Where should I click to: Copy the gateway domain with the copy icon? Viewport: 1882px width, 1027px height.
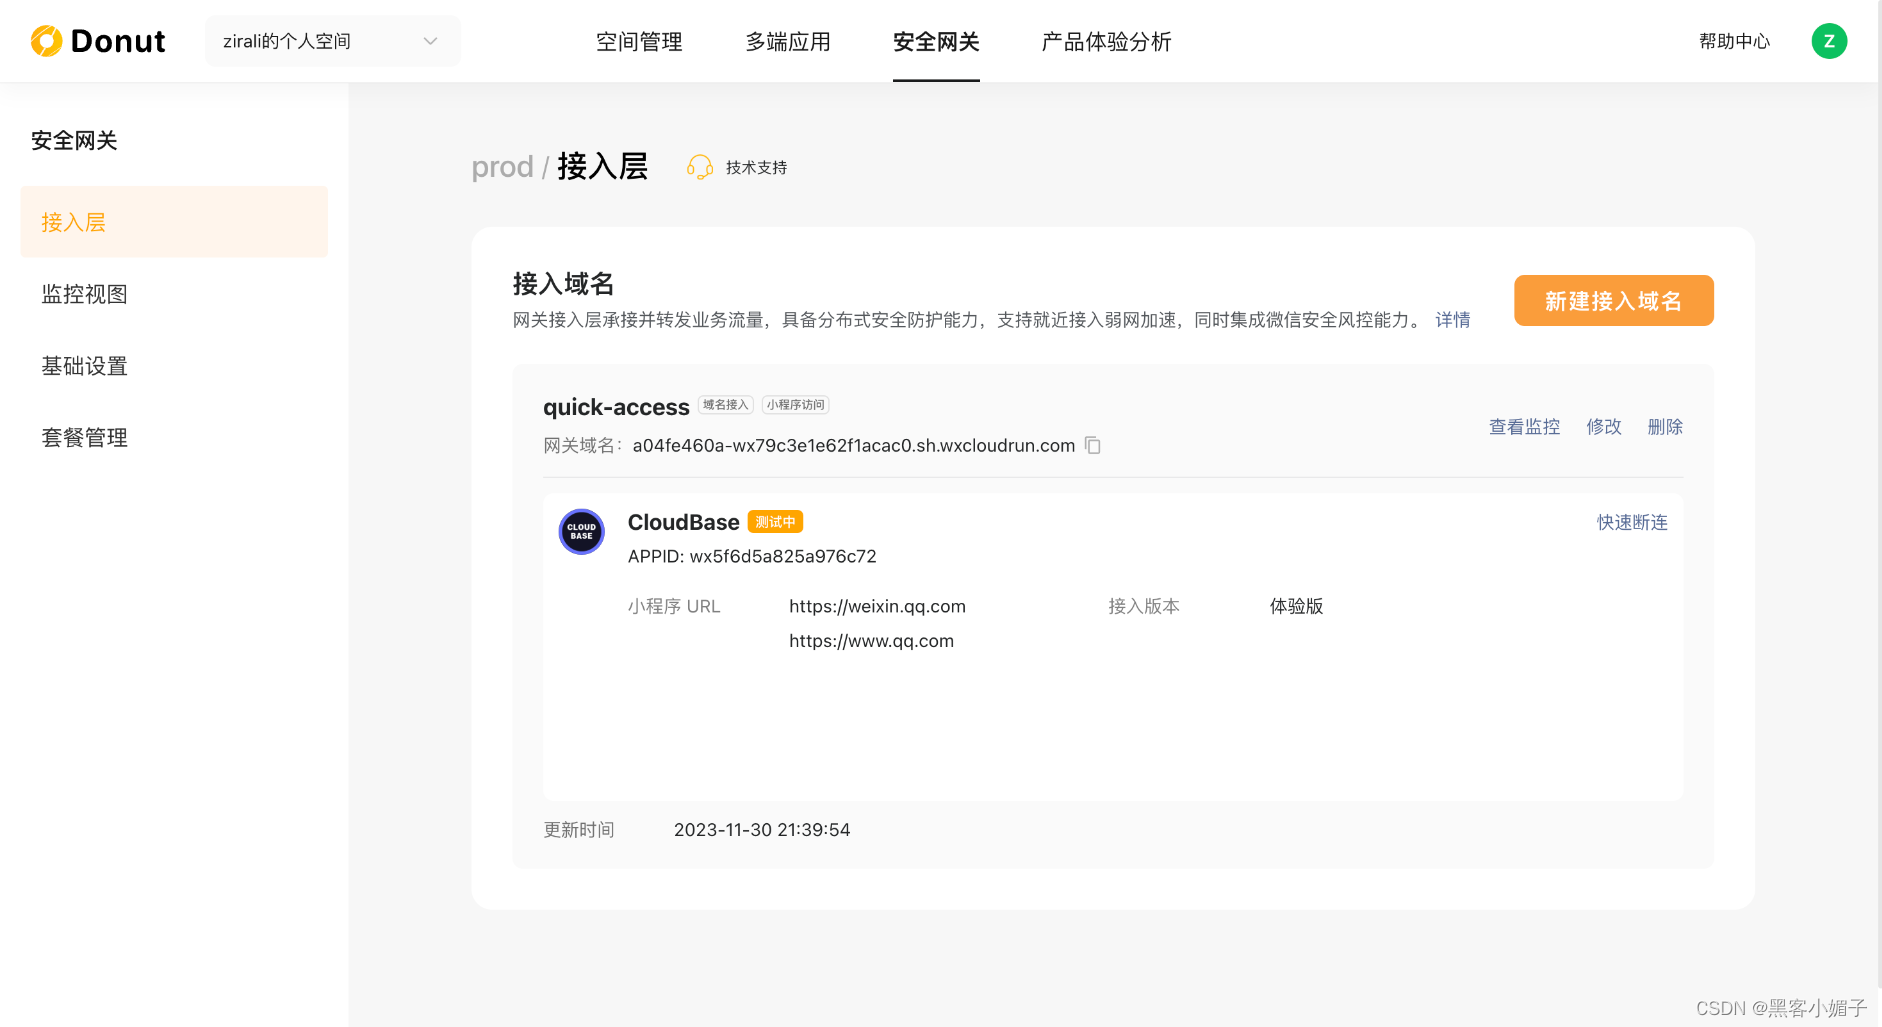pos(1093,445)
